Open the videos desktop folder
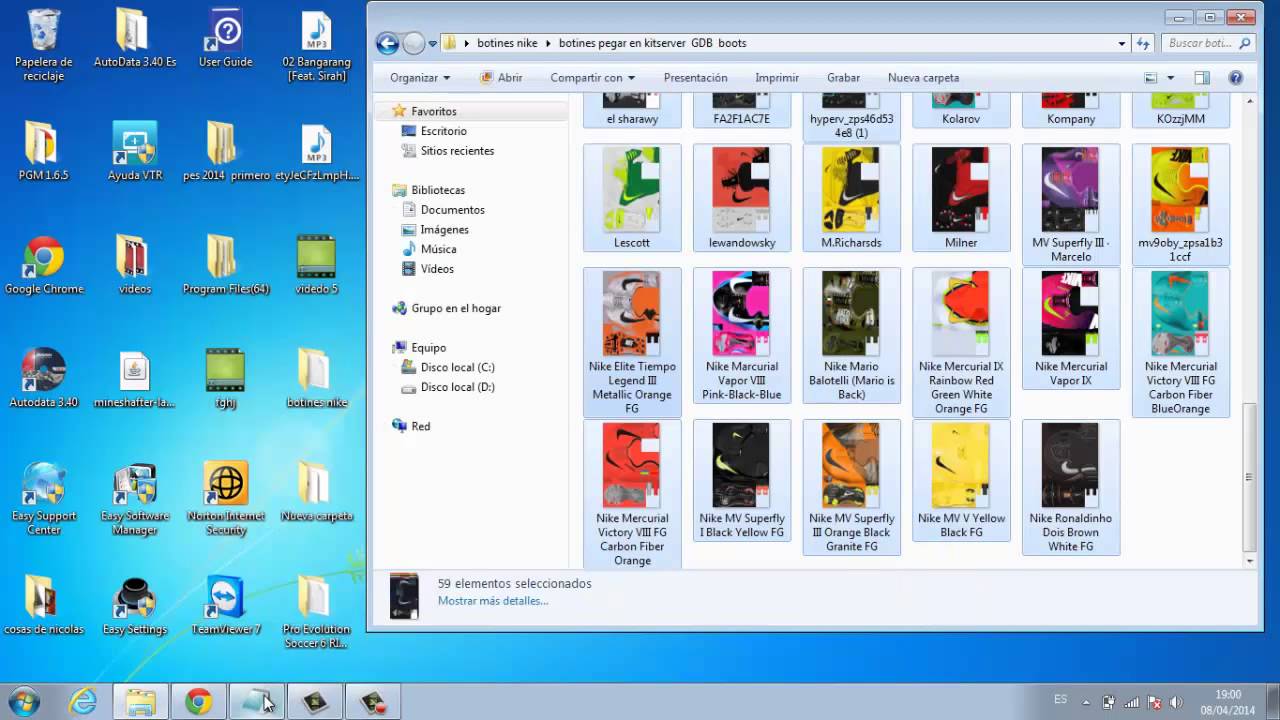The height and width of the screenshot is (720, 1280). tap(135, 266)
